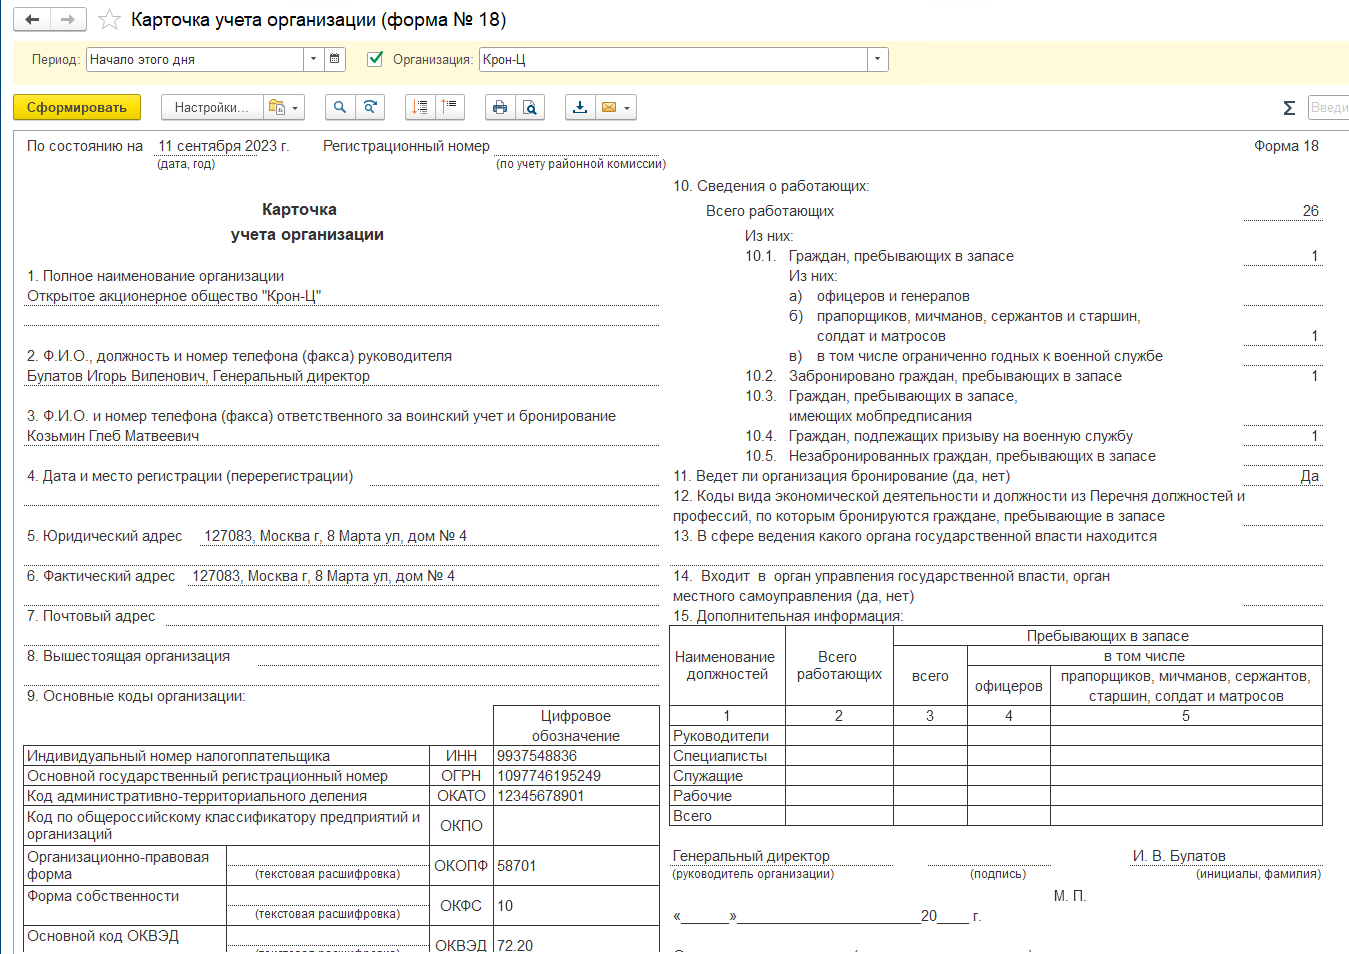Click the 'Всего работающих' value 26
This screenshot has width=1349, height=954.
pos(1311,211)
